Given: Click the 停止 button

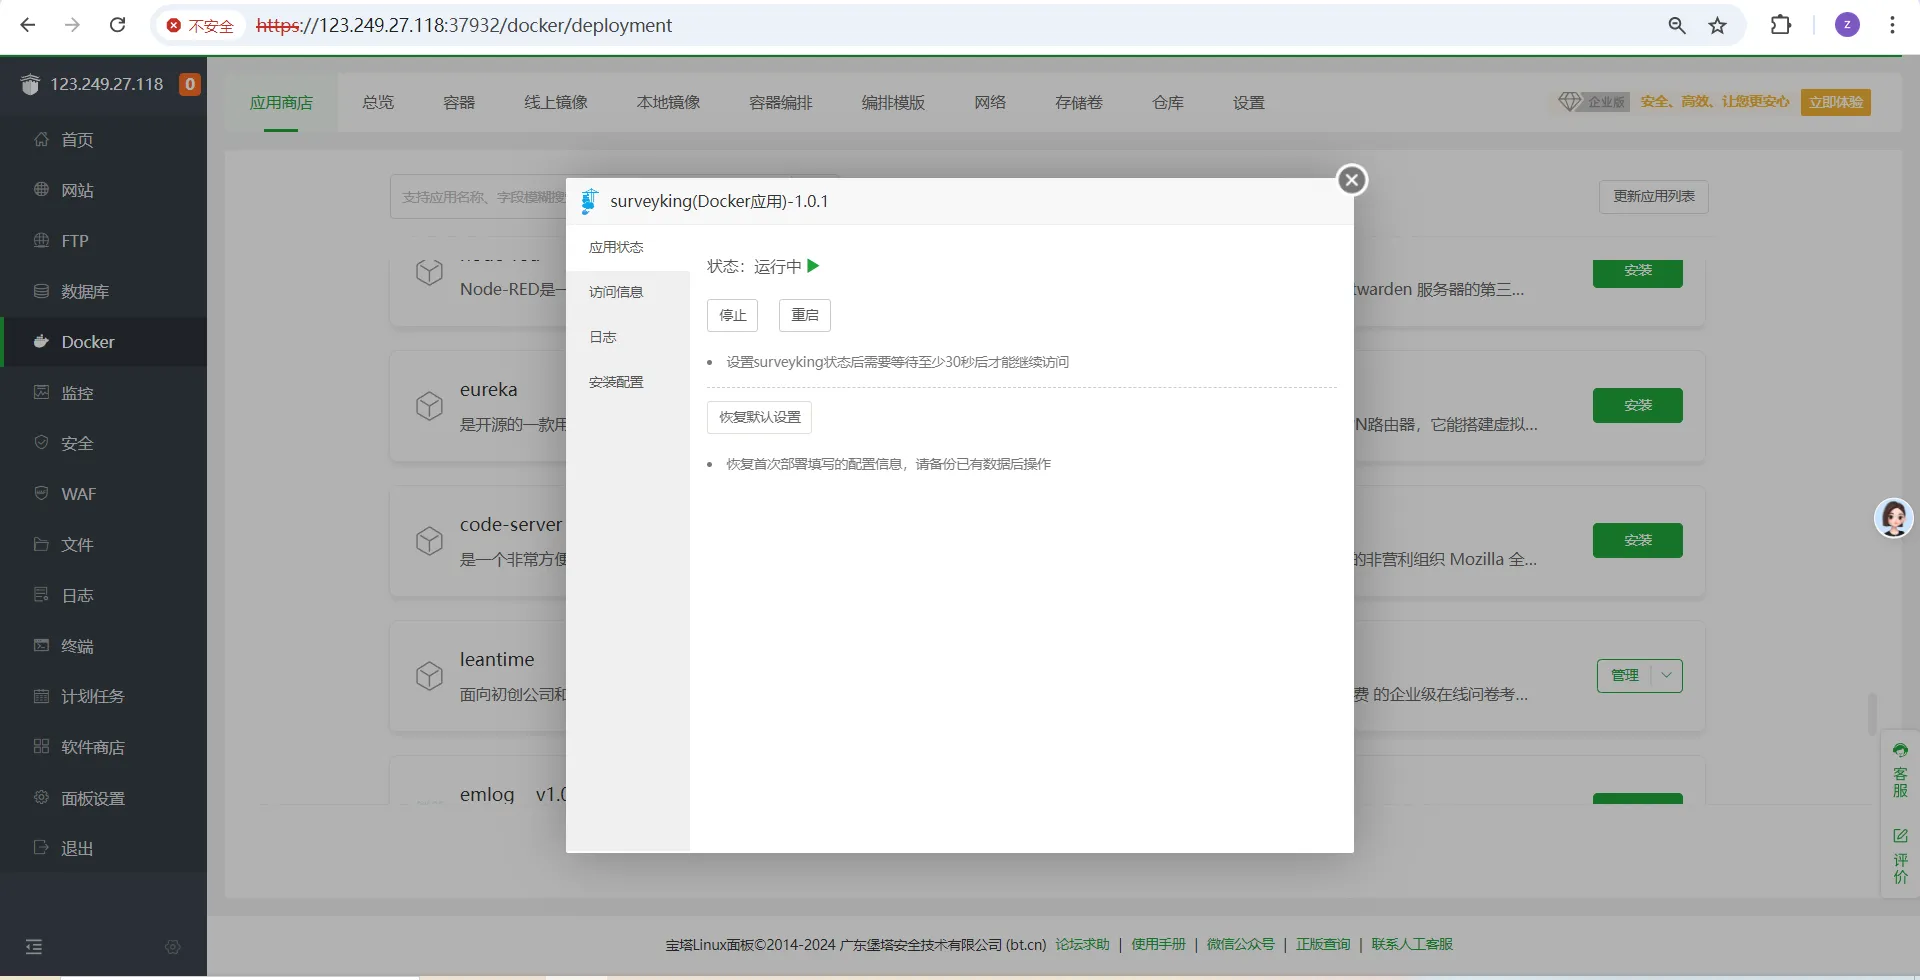Looking at the screenshot, I should (733, 315).
